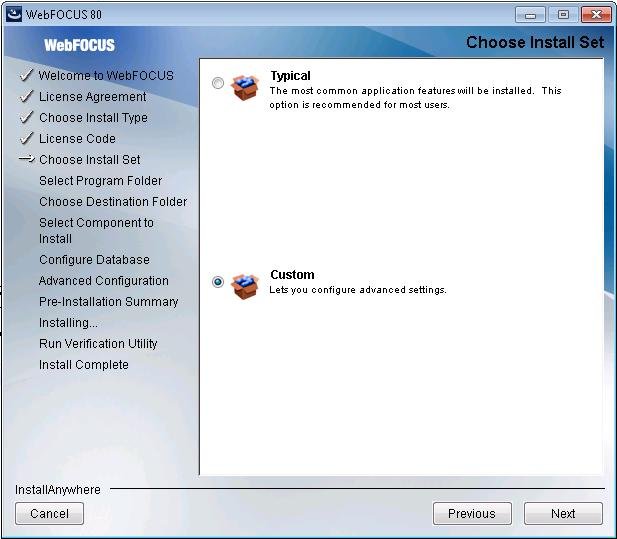Click the 'most common application features' description
The width and height of the screenshot is (617, 539).
point(415,98)
